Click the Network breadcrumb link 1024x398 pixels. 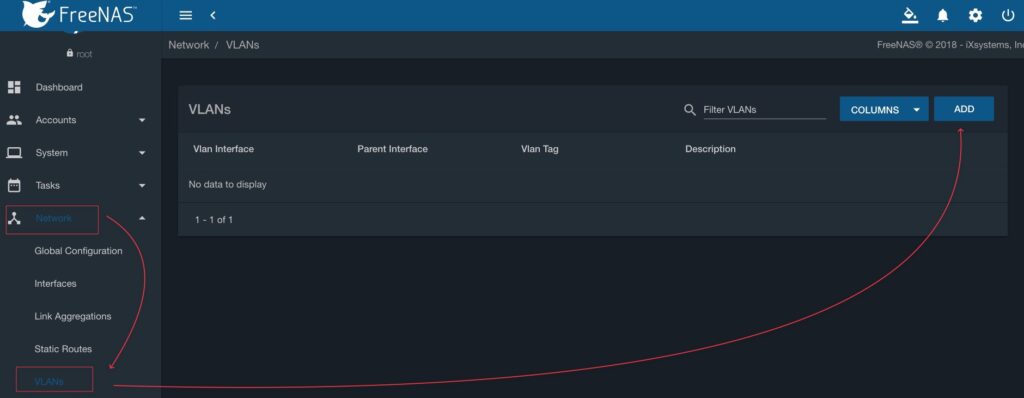pyautogui.click(x=189, y=45)
